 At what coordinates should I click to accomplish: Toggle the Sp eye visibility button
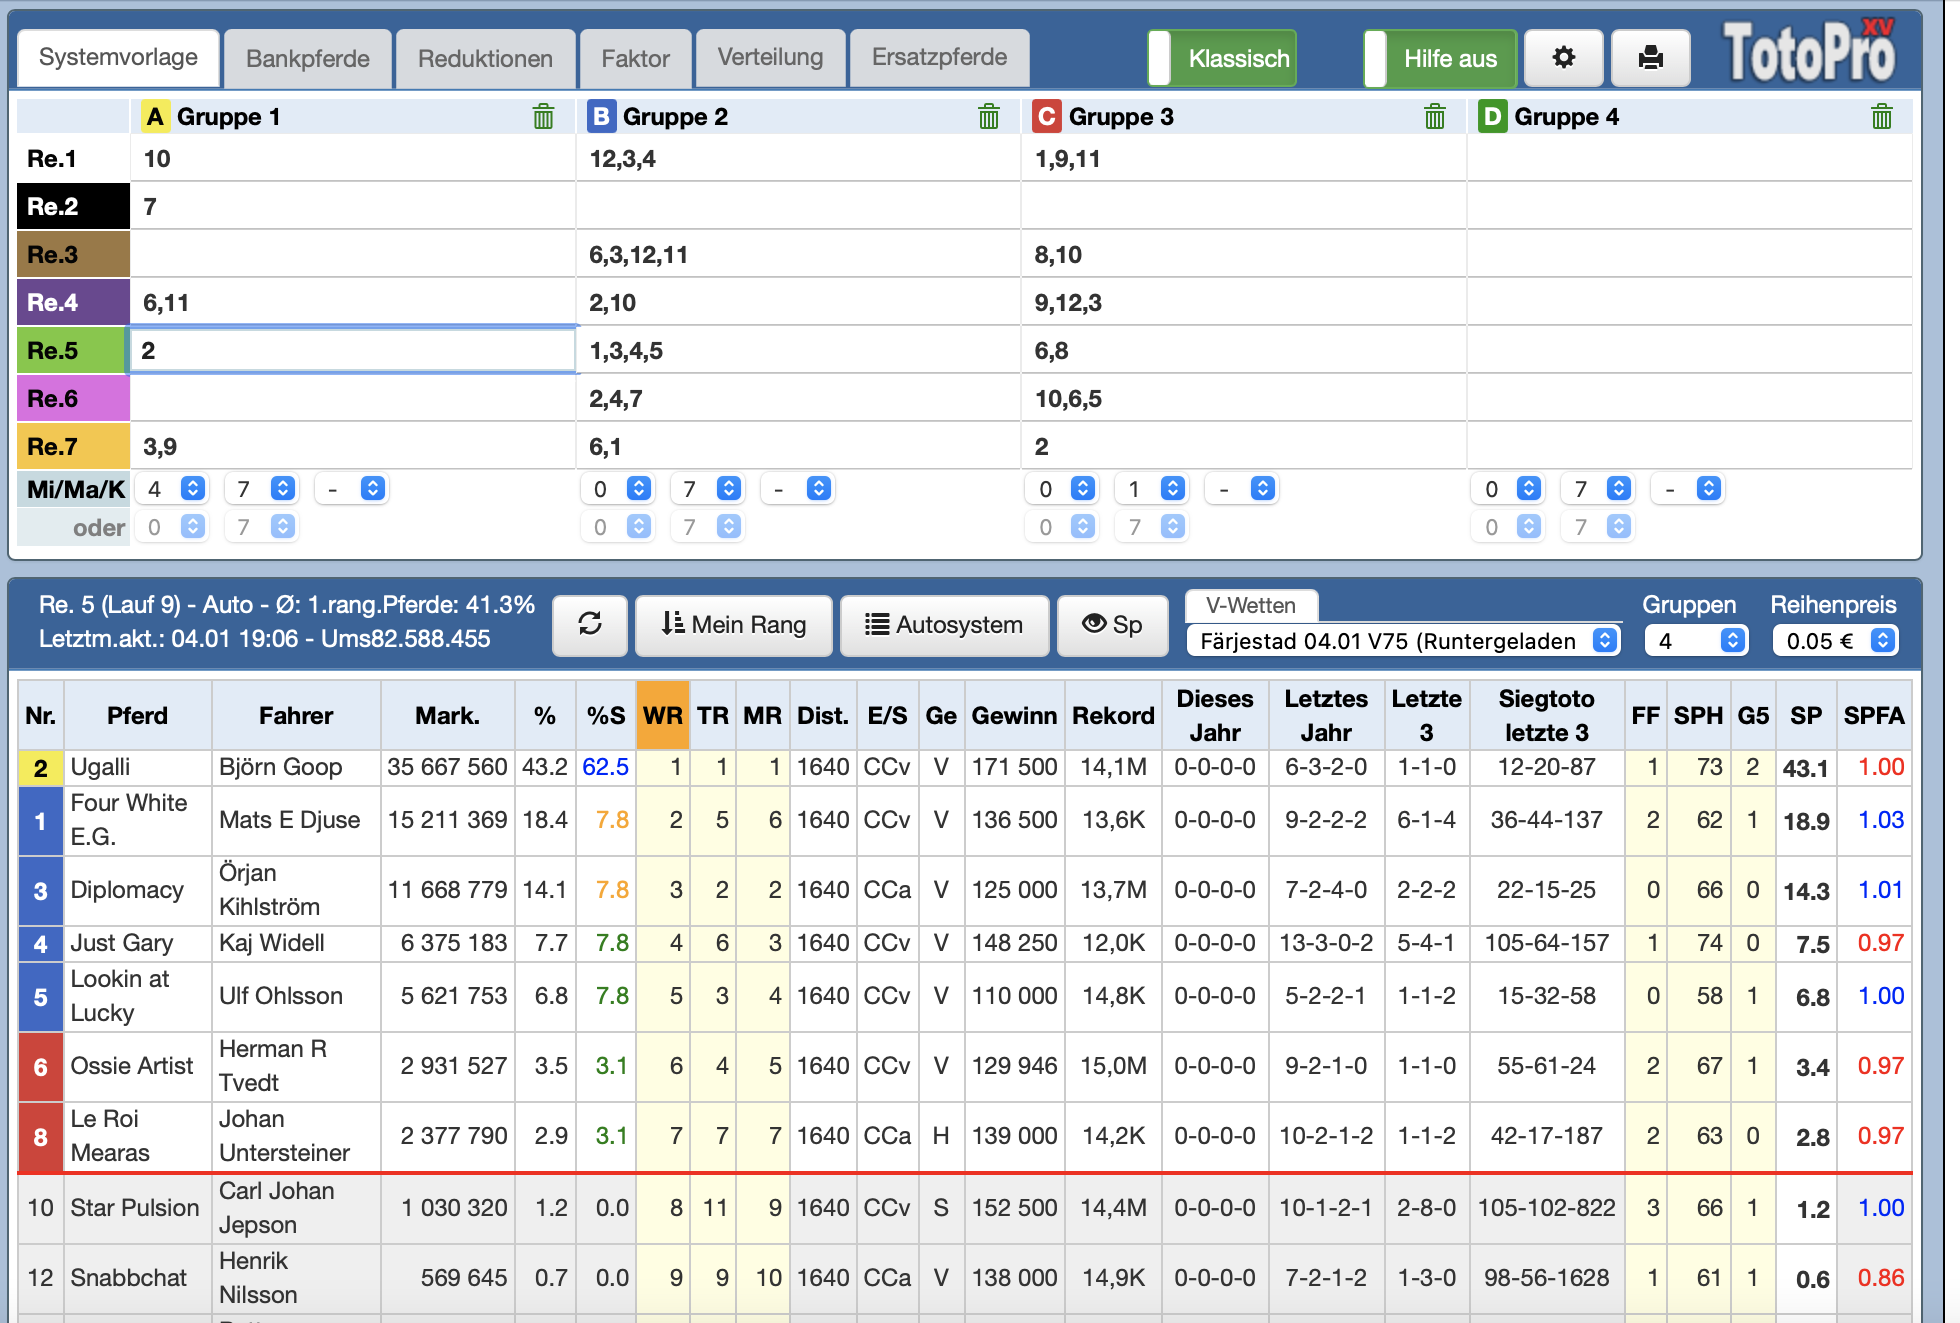(1112, 625)
